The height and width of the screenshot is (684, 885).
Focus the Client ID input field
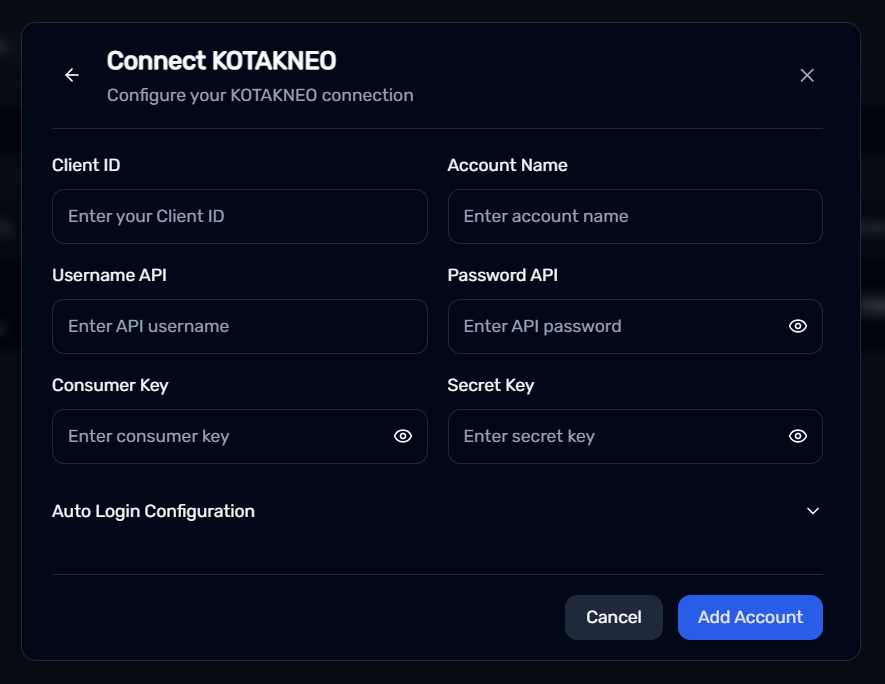240,217
